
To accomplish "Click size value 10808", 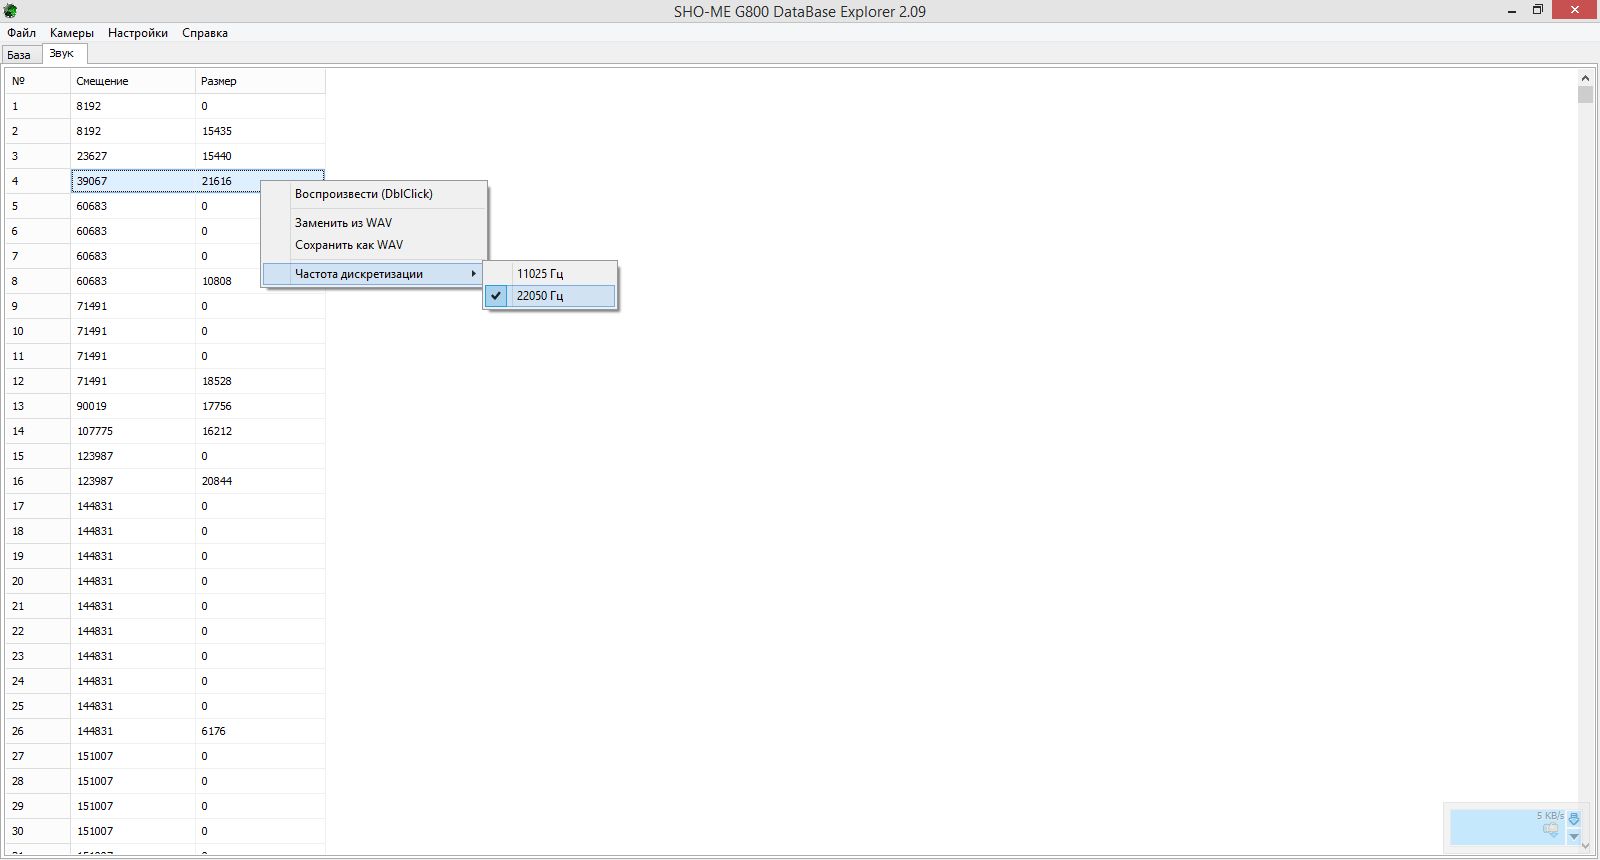I will [x=217, y=281].
